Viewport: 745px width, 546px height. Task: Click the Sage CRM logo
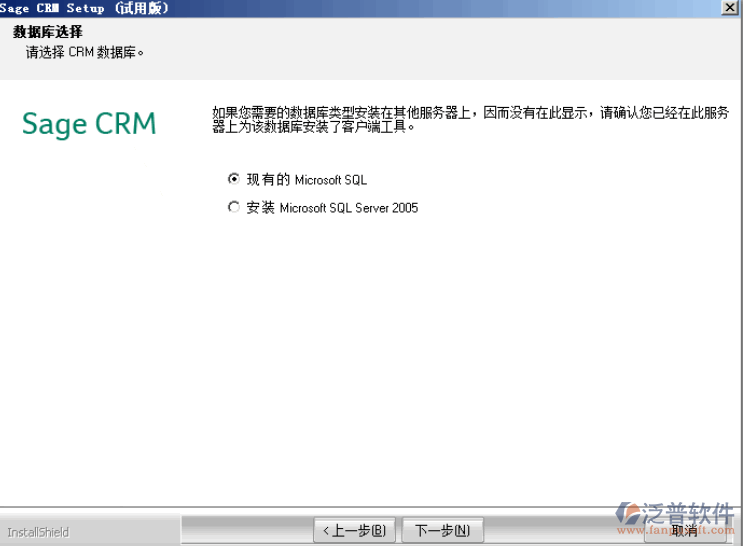89,124
